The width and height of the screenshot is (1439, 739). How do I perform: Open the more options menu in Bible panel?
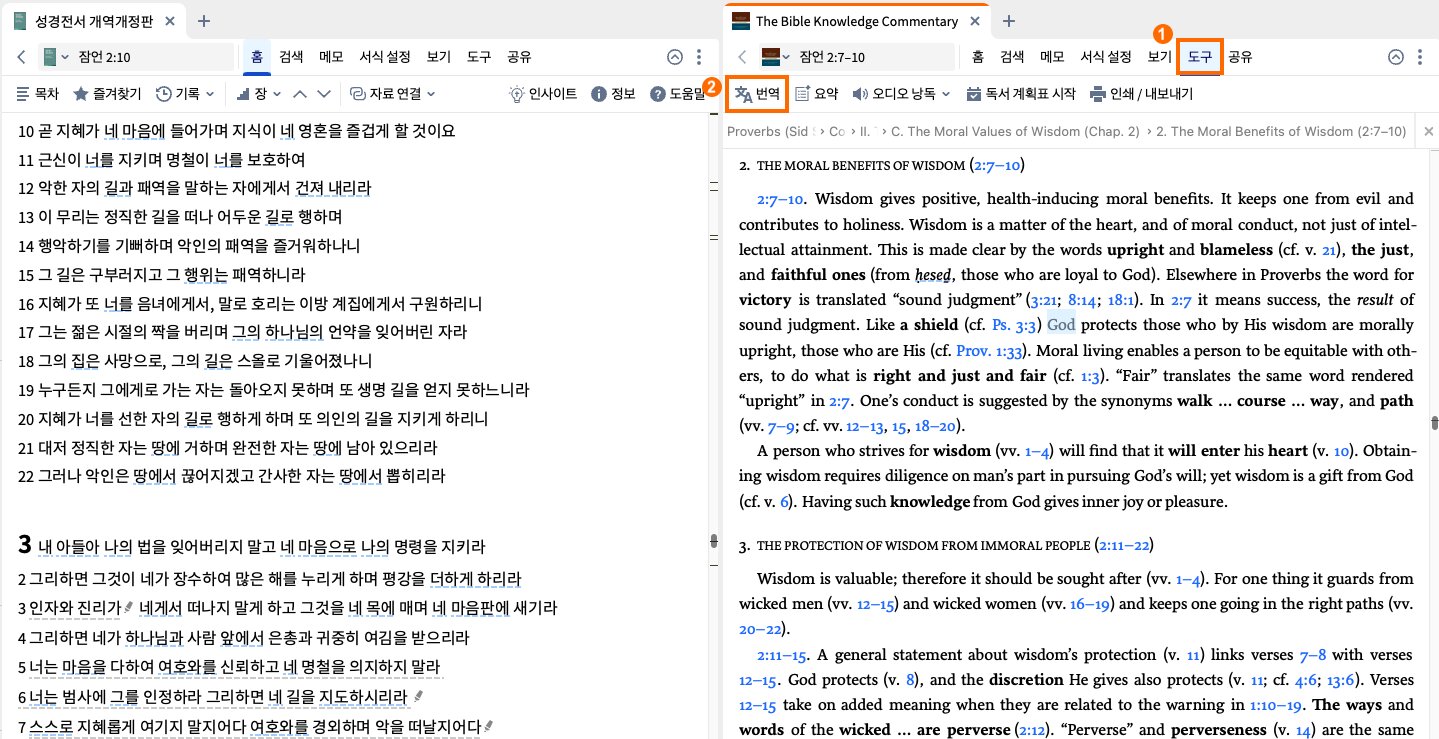pyautogui.click(x=700, y=57)
